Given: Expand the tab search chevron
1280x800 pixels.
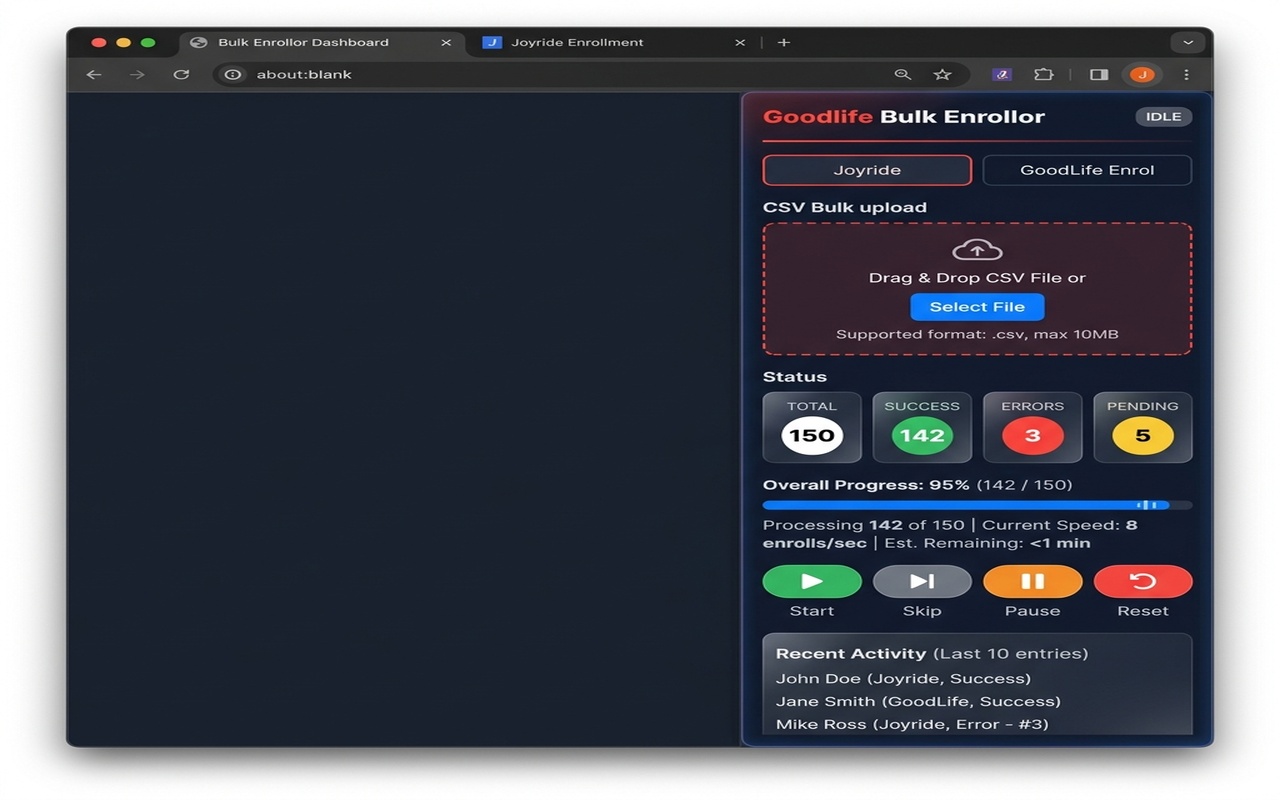Looking at the screenshot, I should (x=1188, y=42).
